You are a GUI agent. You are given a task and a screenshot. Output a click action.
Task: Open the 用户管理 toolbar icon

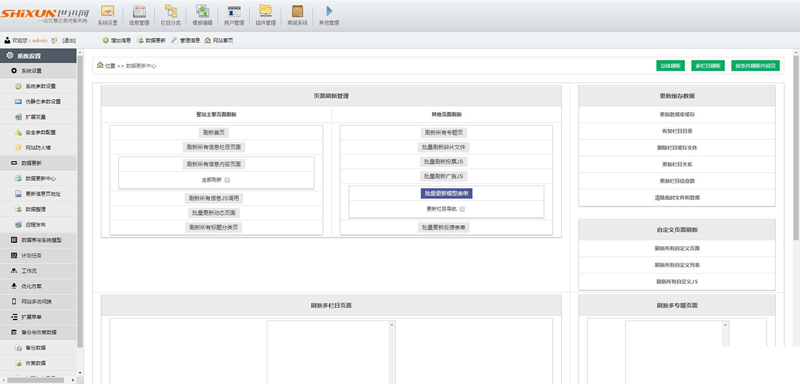coord(234,15)
